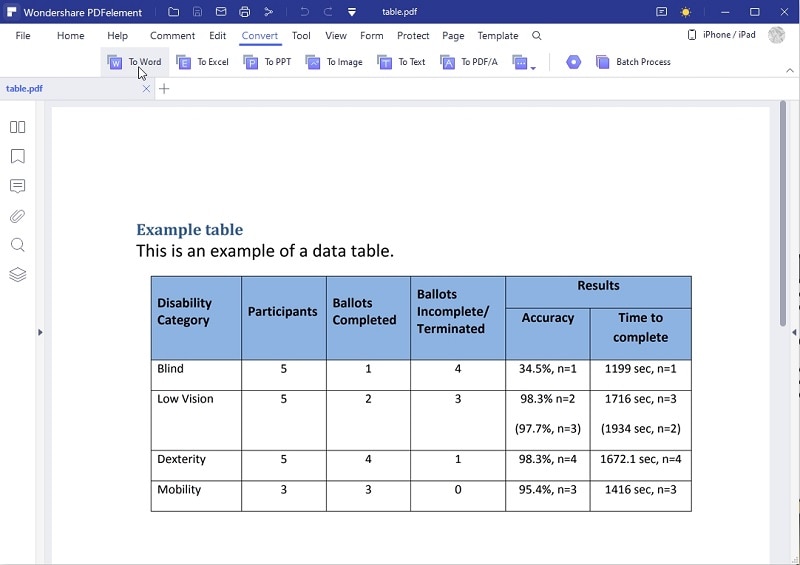Open the attachments paperclip panel

(17, 216)
